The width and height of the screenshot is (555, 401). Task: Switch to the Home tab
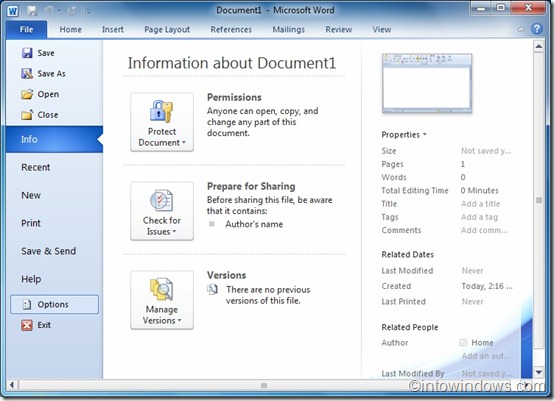[x=70, y=29]
